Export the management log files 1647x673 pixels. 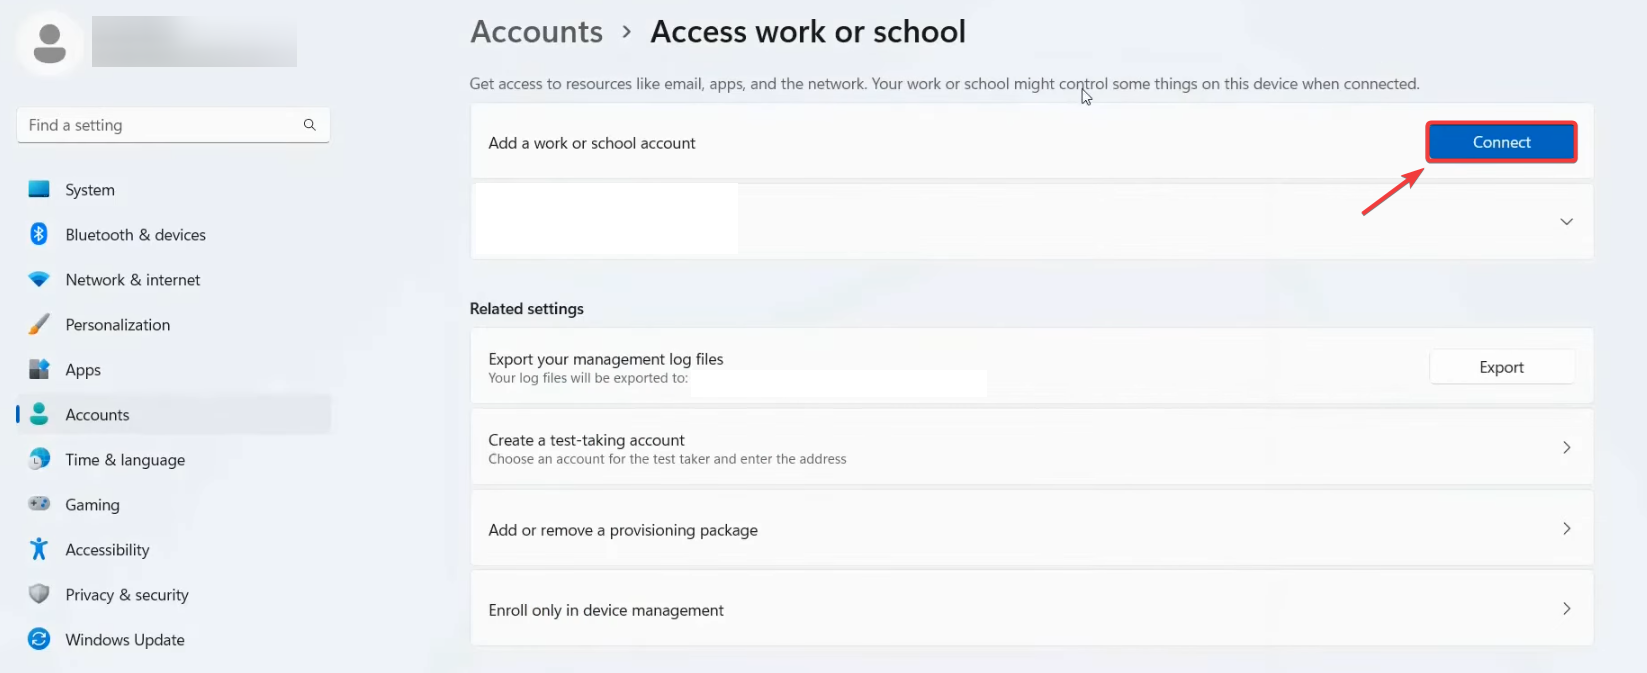[x=1501, y=367]
